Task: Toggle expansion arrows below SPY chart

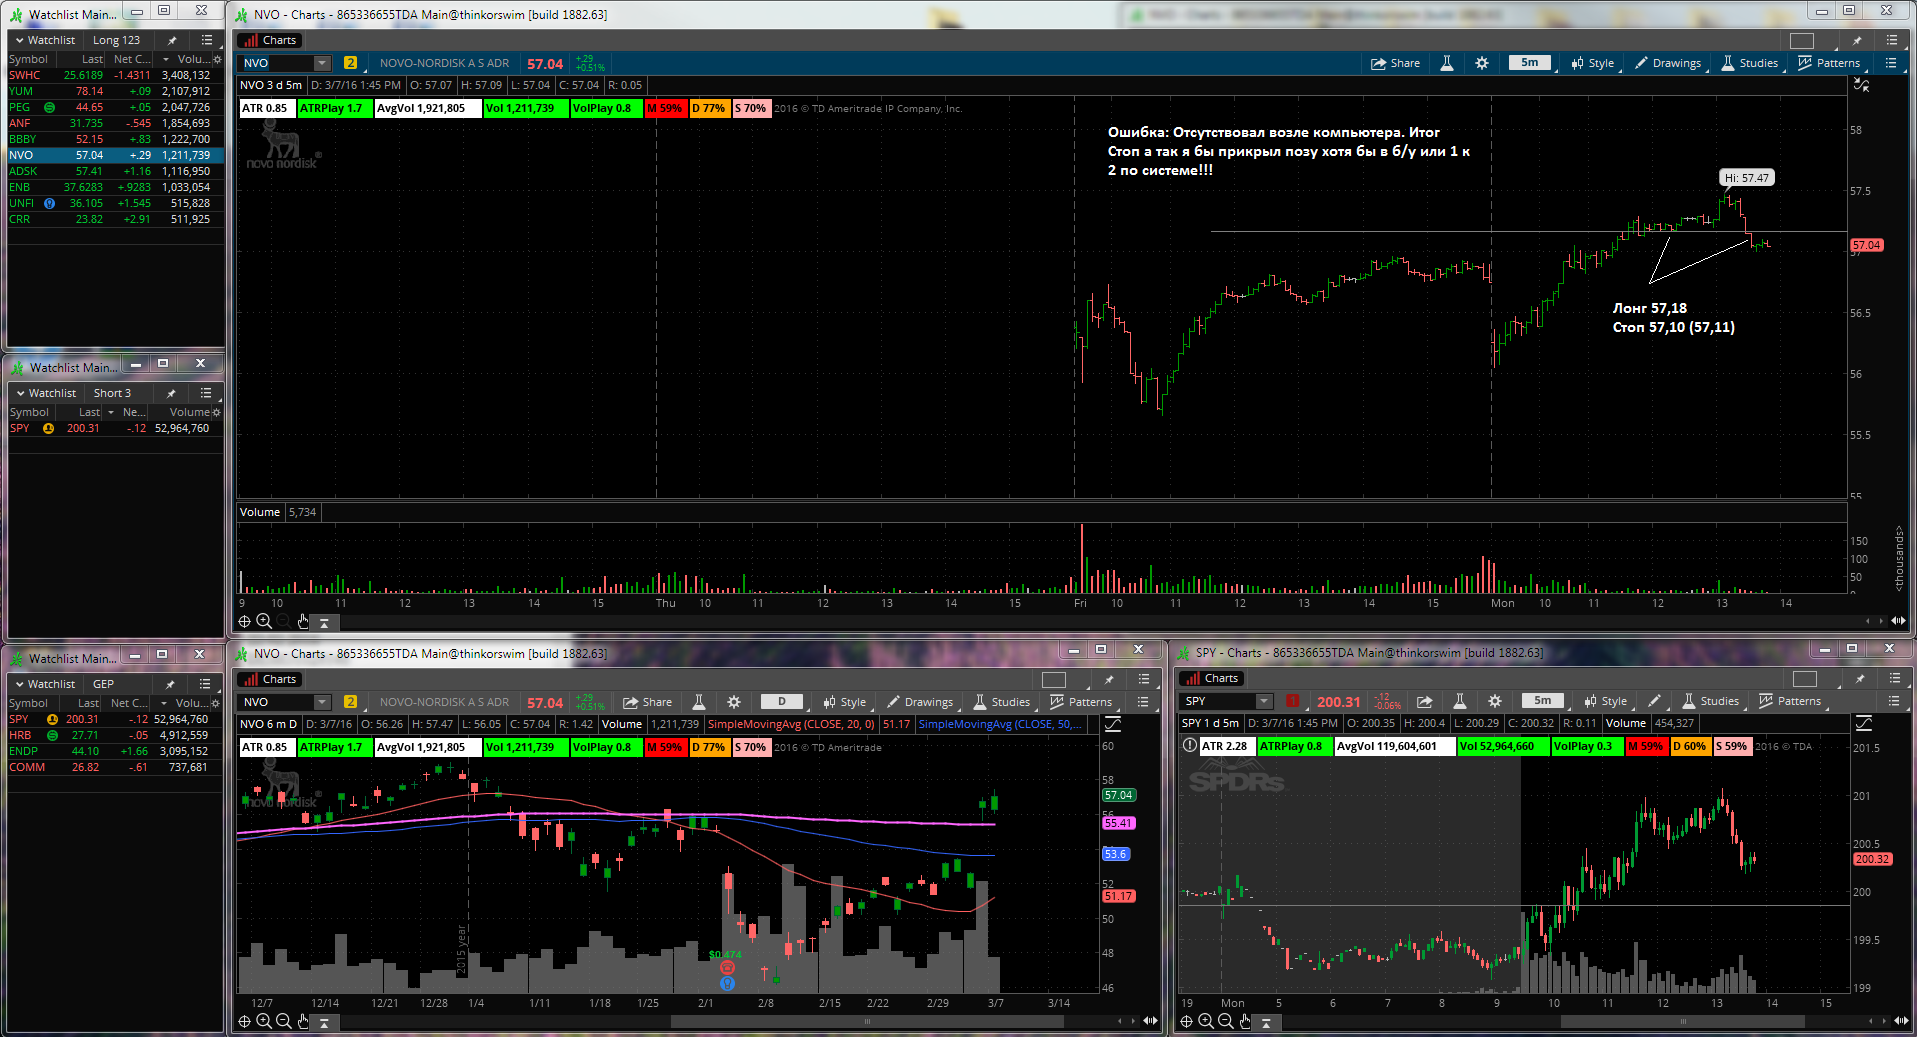Action: tap(1901, 1021)
